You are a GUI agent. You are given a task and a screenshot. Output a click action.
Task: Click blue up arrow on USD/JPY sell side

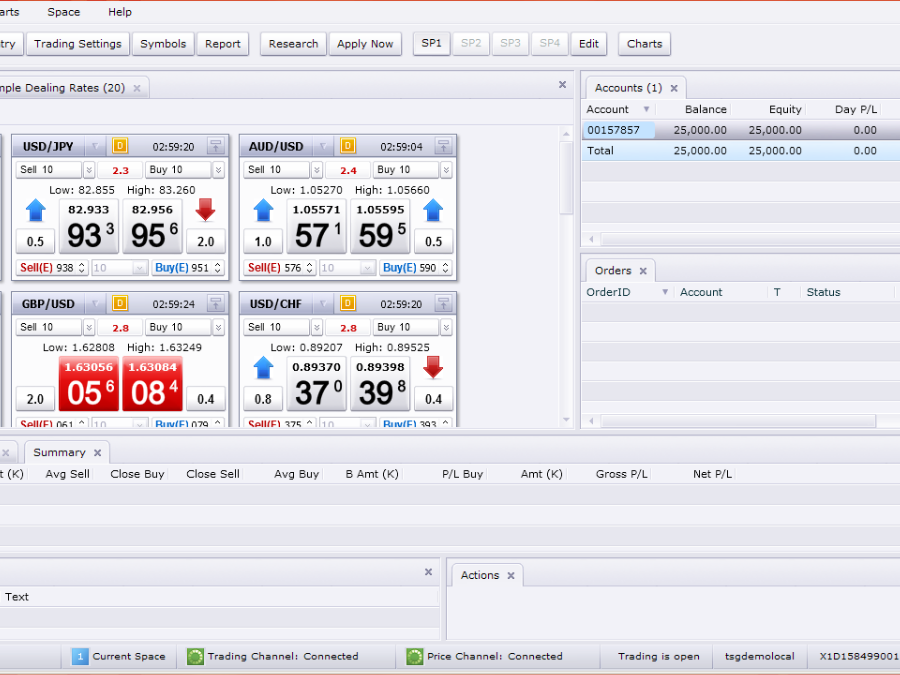click(36, 210)
